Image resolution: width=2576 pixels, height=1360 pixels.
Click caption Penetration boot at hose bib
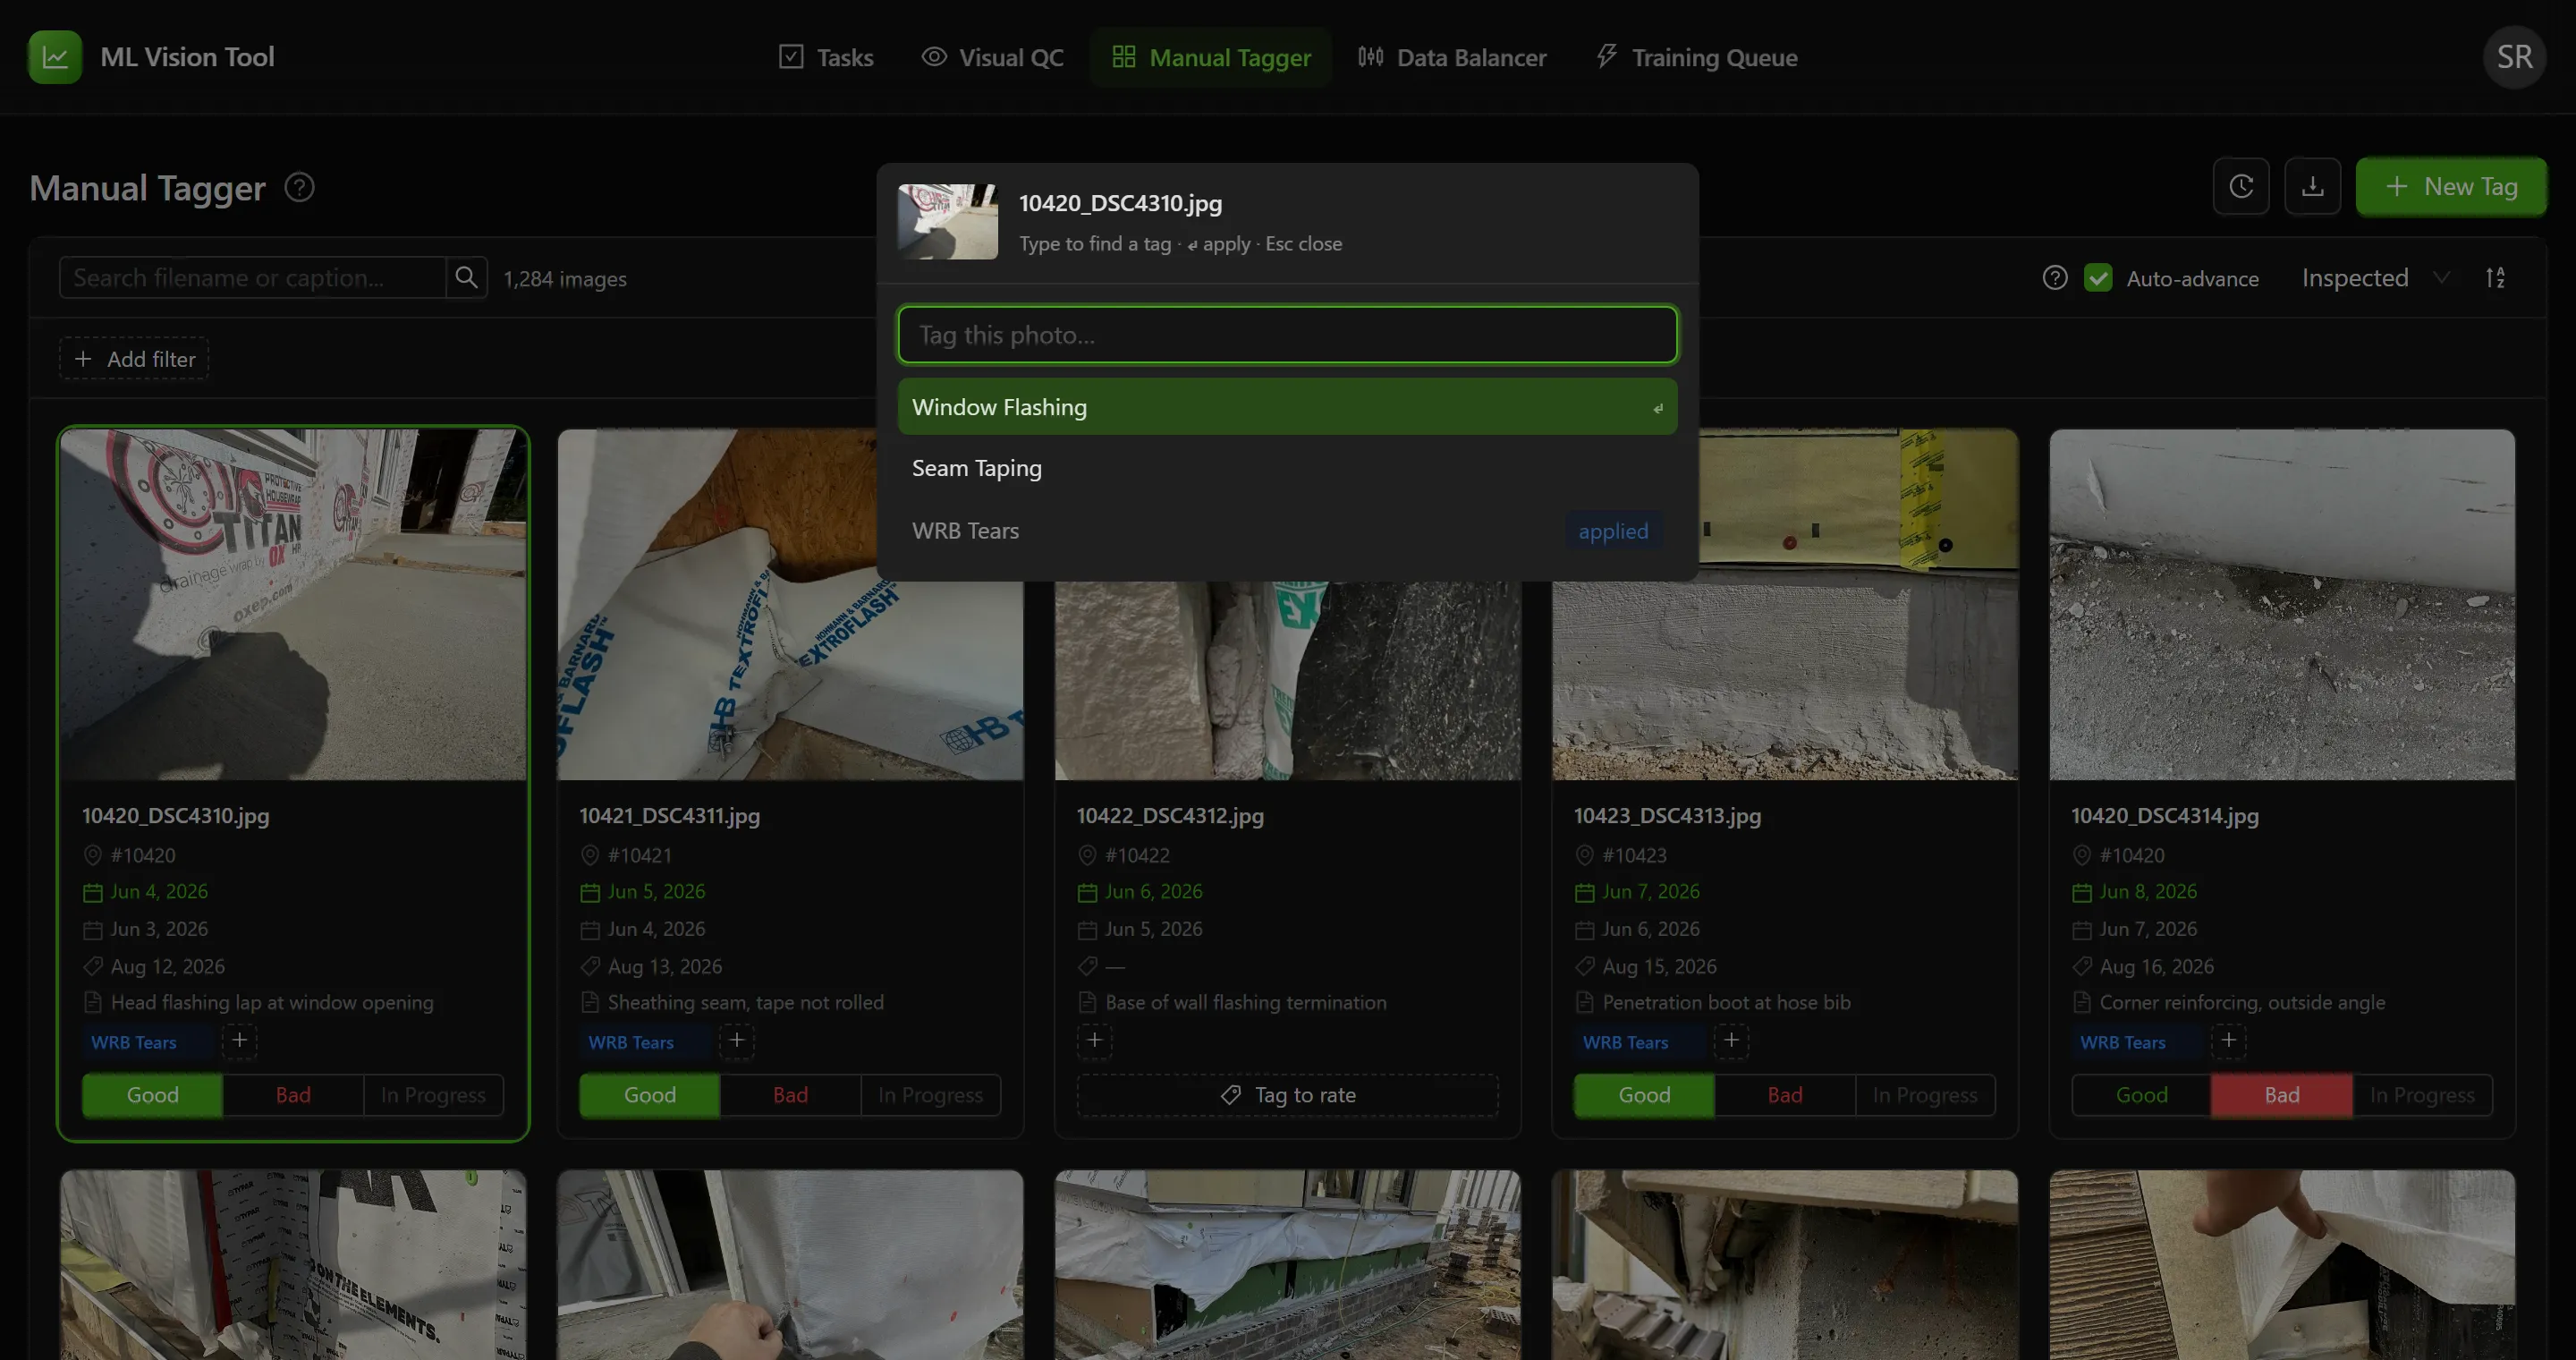click(x=1726, y=1002)
